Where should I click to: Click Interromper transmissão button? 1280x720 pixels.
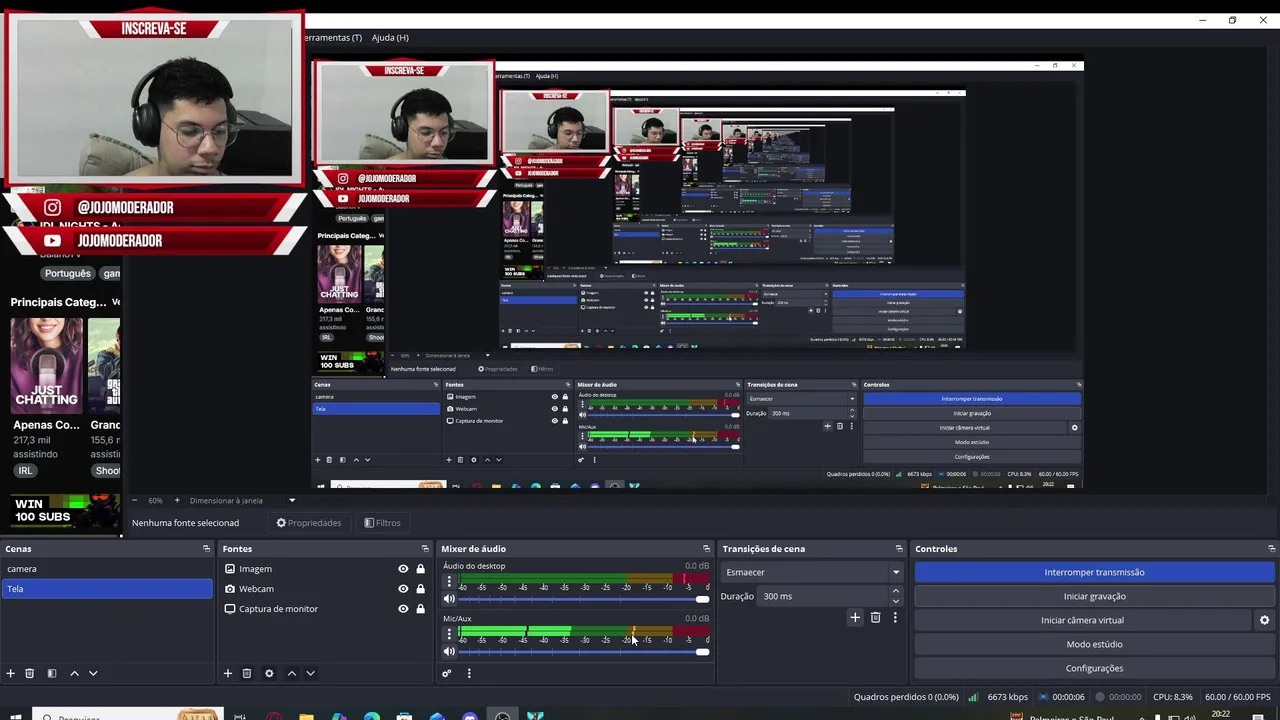(1094, 572)
